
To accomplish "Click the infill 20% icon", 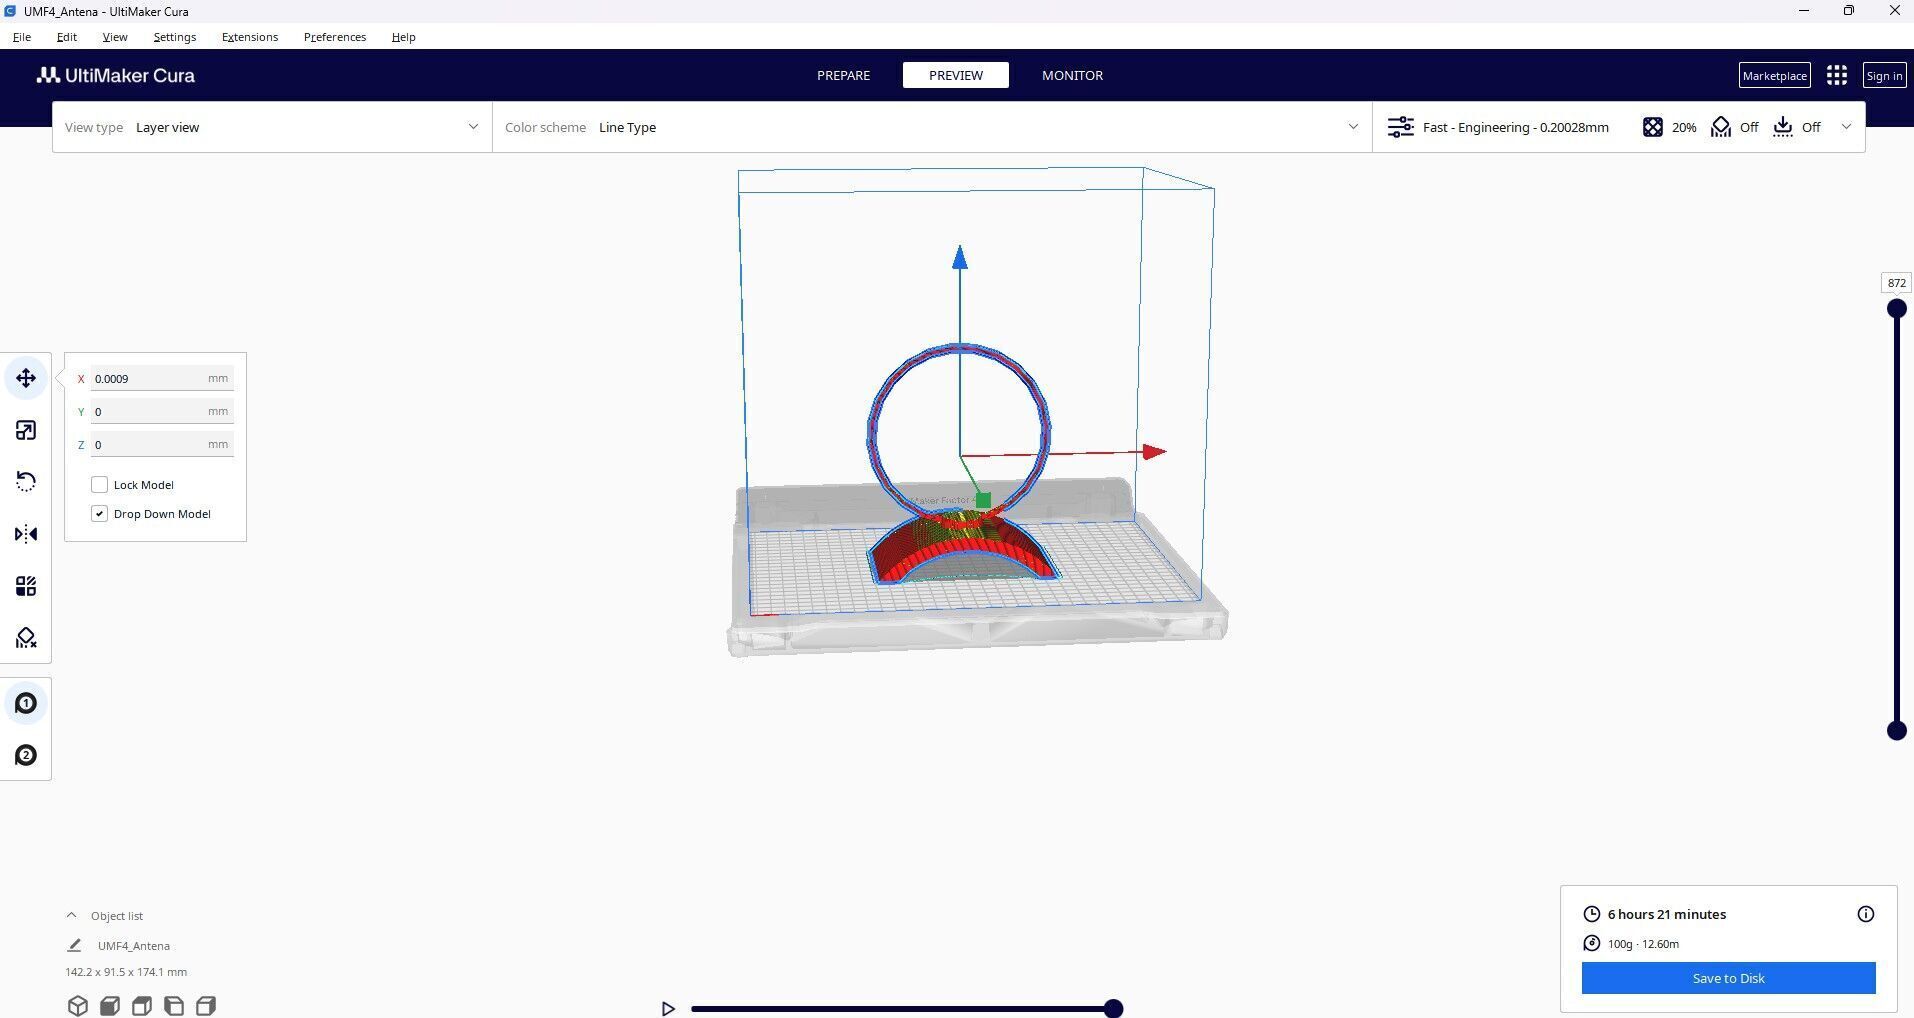I will pos(1652,127).
